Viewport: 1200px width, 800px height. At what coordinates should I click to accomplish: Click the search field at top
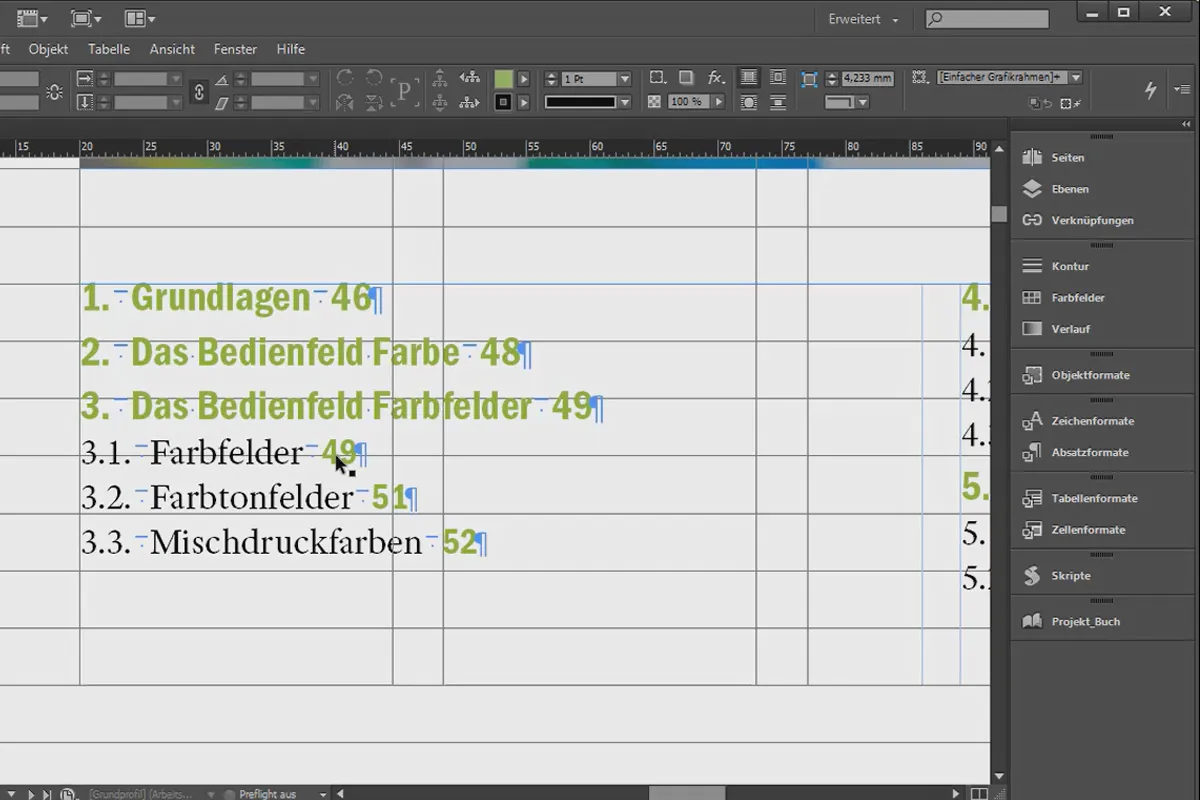[x=987, y=18]
